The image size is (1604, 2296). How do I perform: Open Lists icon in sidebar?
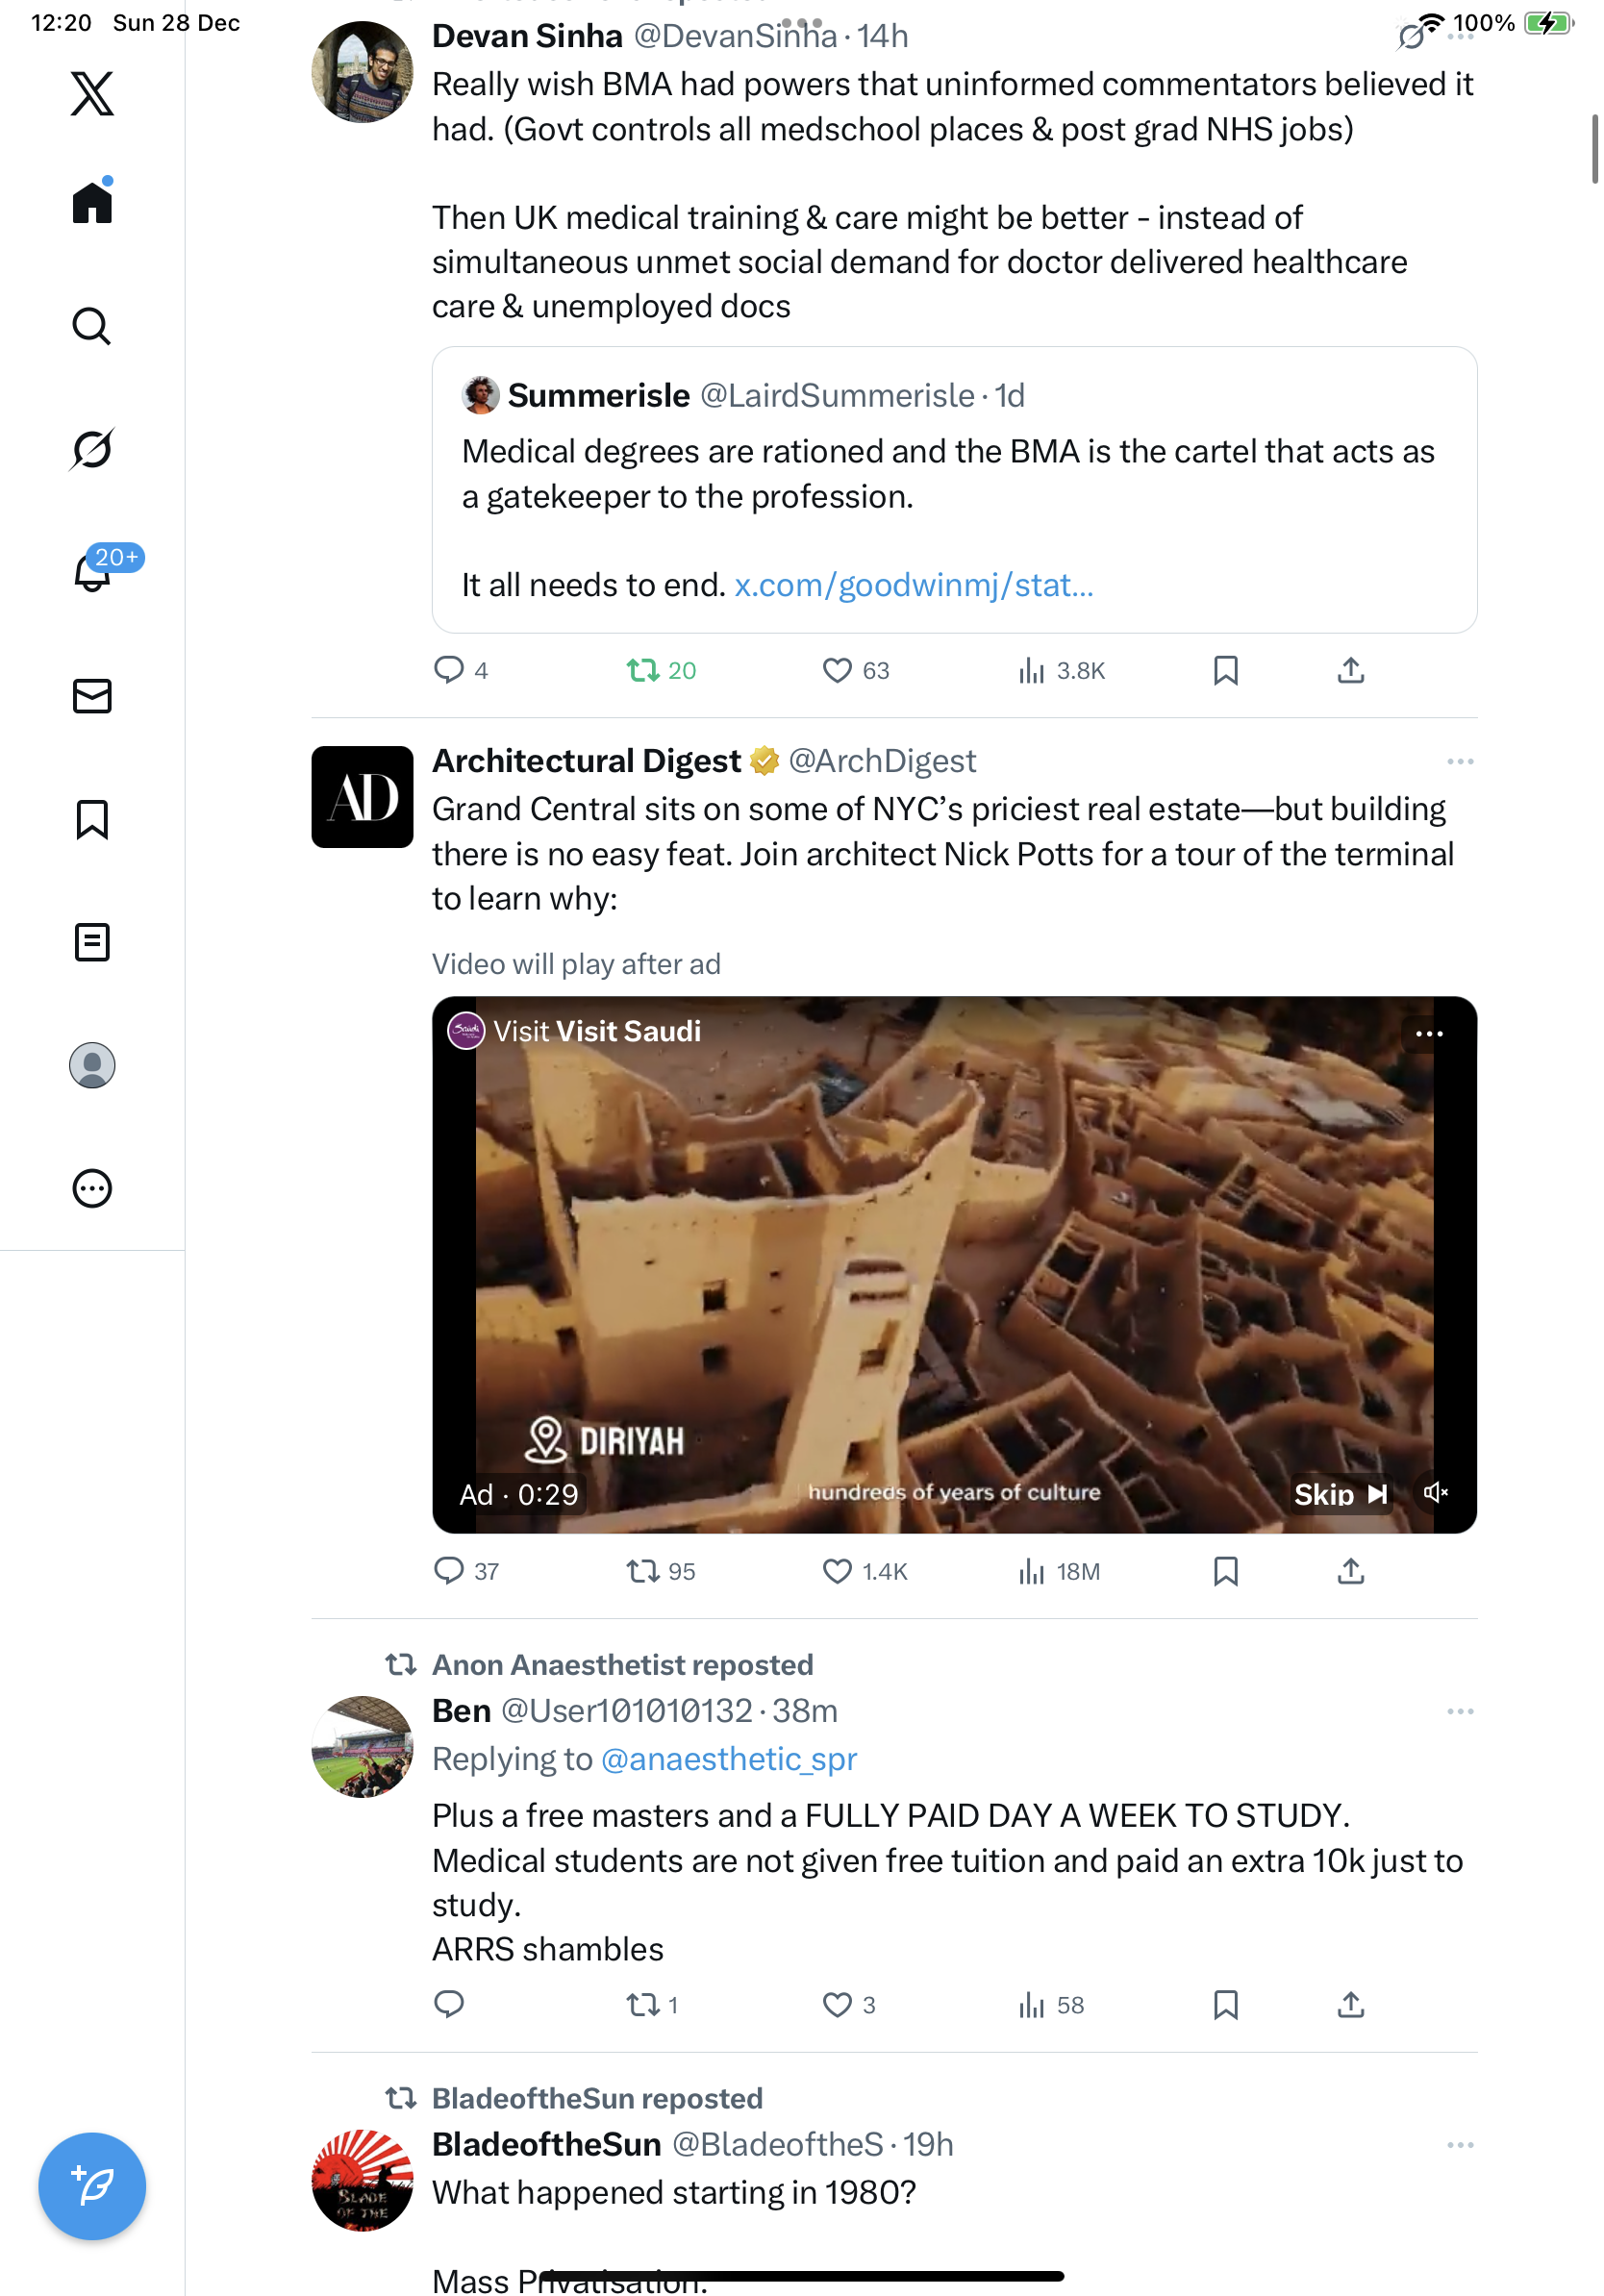[91, 942]
